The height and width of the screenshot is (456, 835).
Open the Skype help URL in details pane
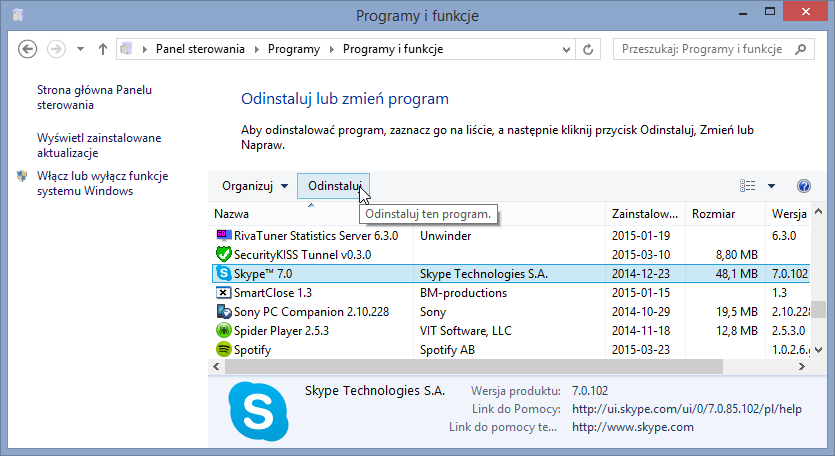coord(686,409)
